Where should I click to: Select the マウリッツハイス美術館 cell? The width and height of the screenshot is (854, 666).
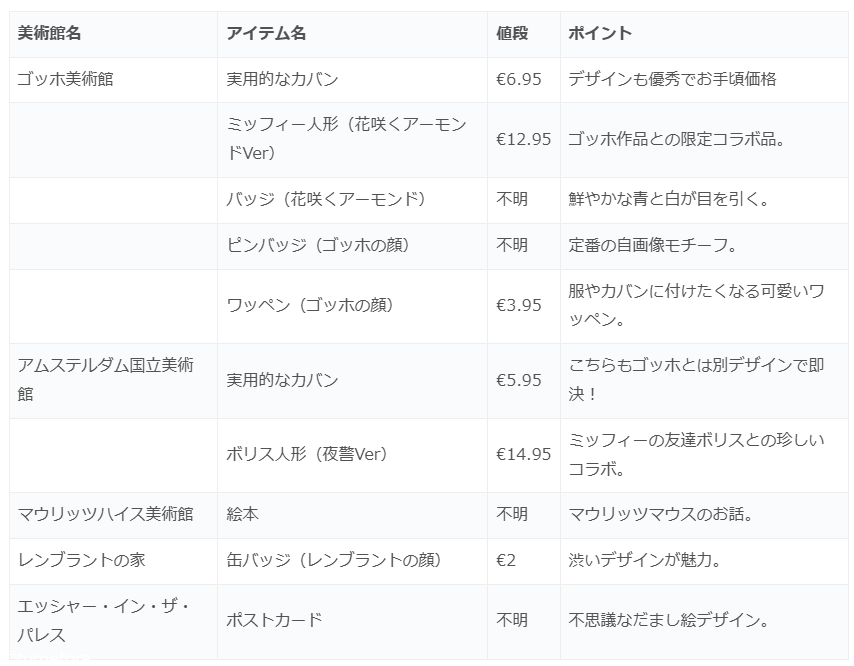[x=105, y=514]
